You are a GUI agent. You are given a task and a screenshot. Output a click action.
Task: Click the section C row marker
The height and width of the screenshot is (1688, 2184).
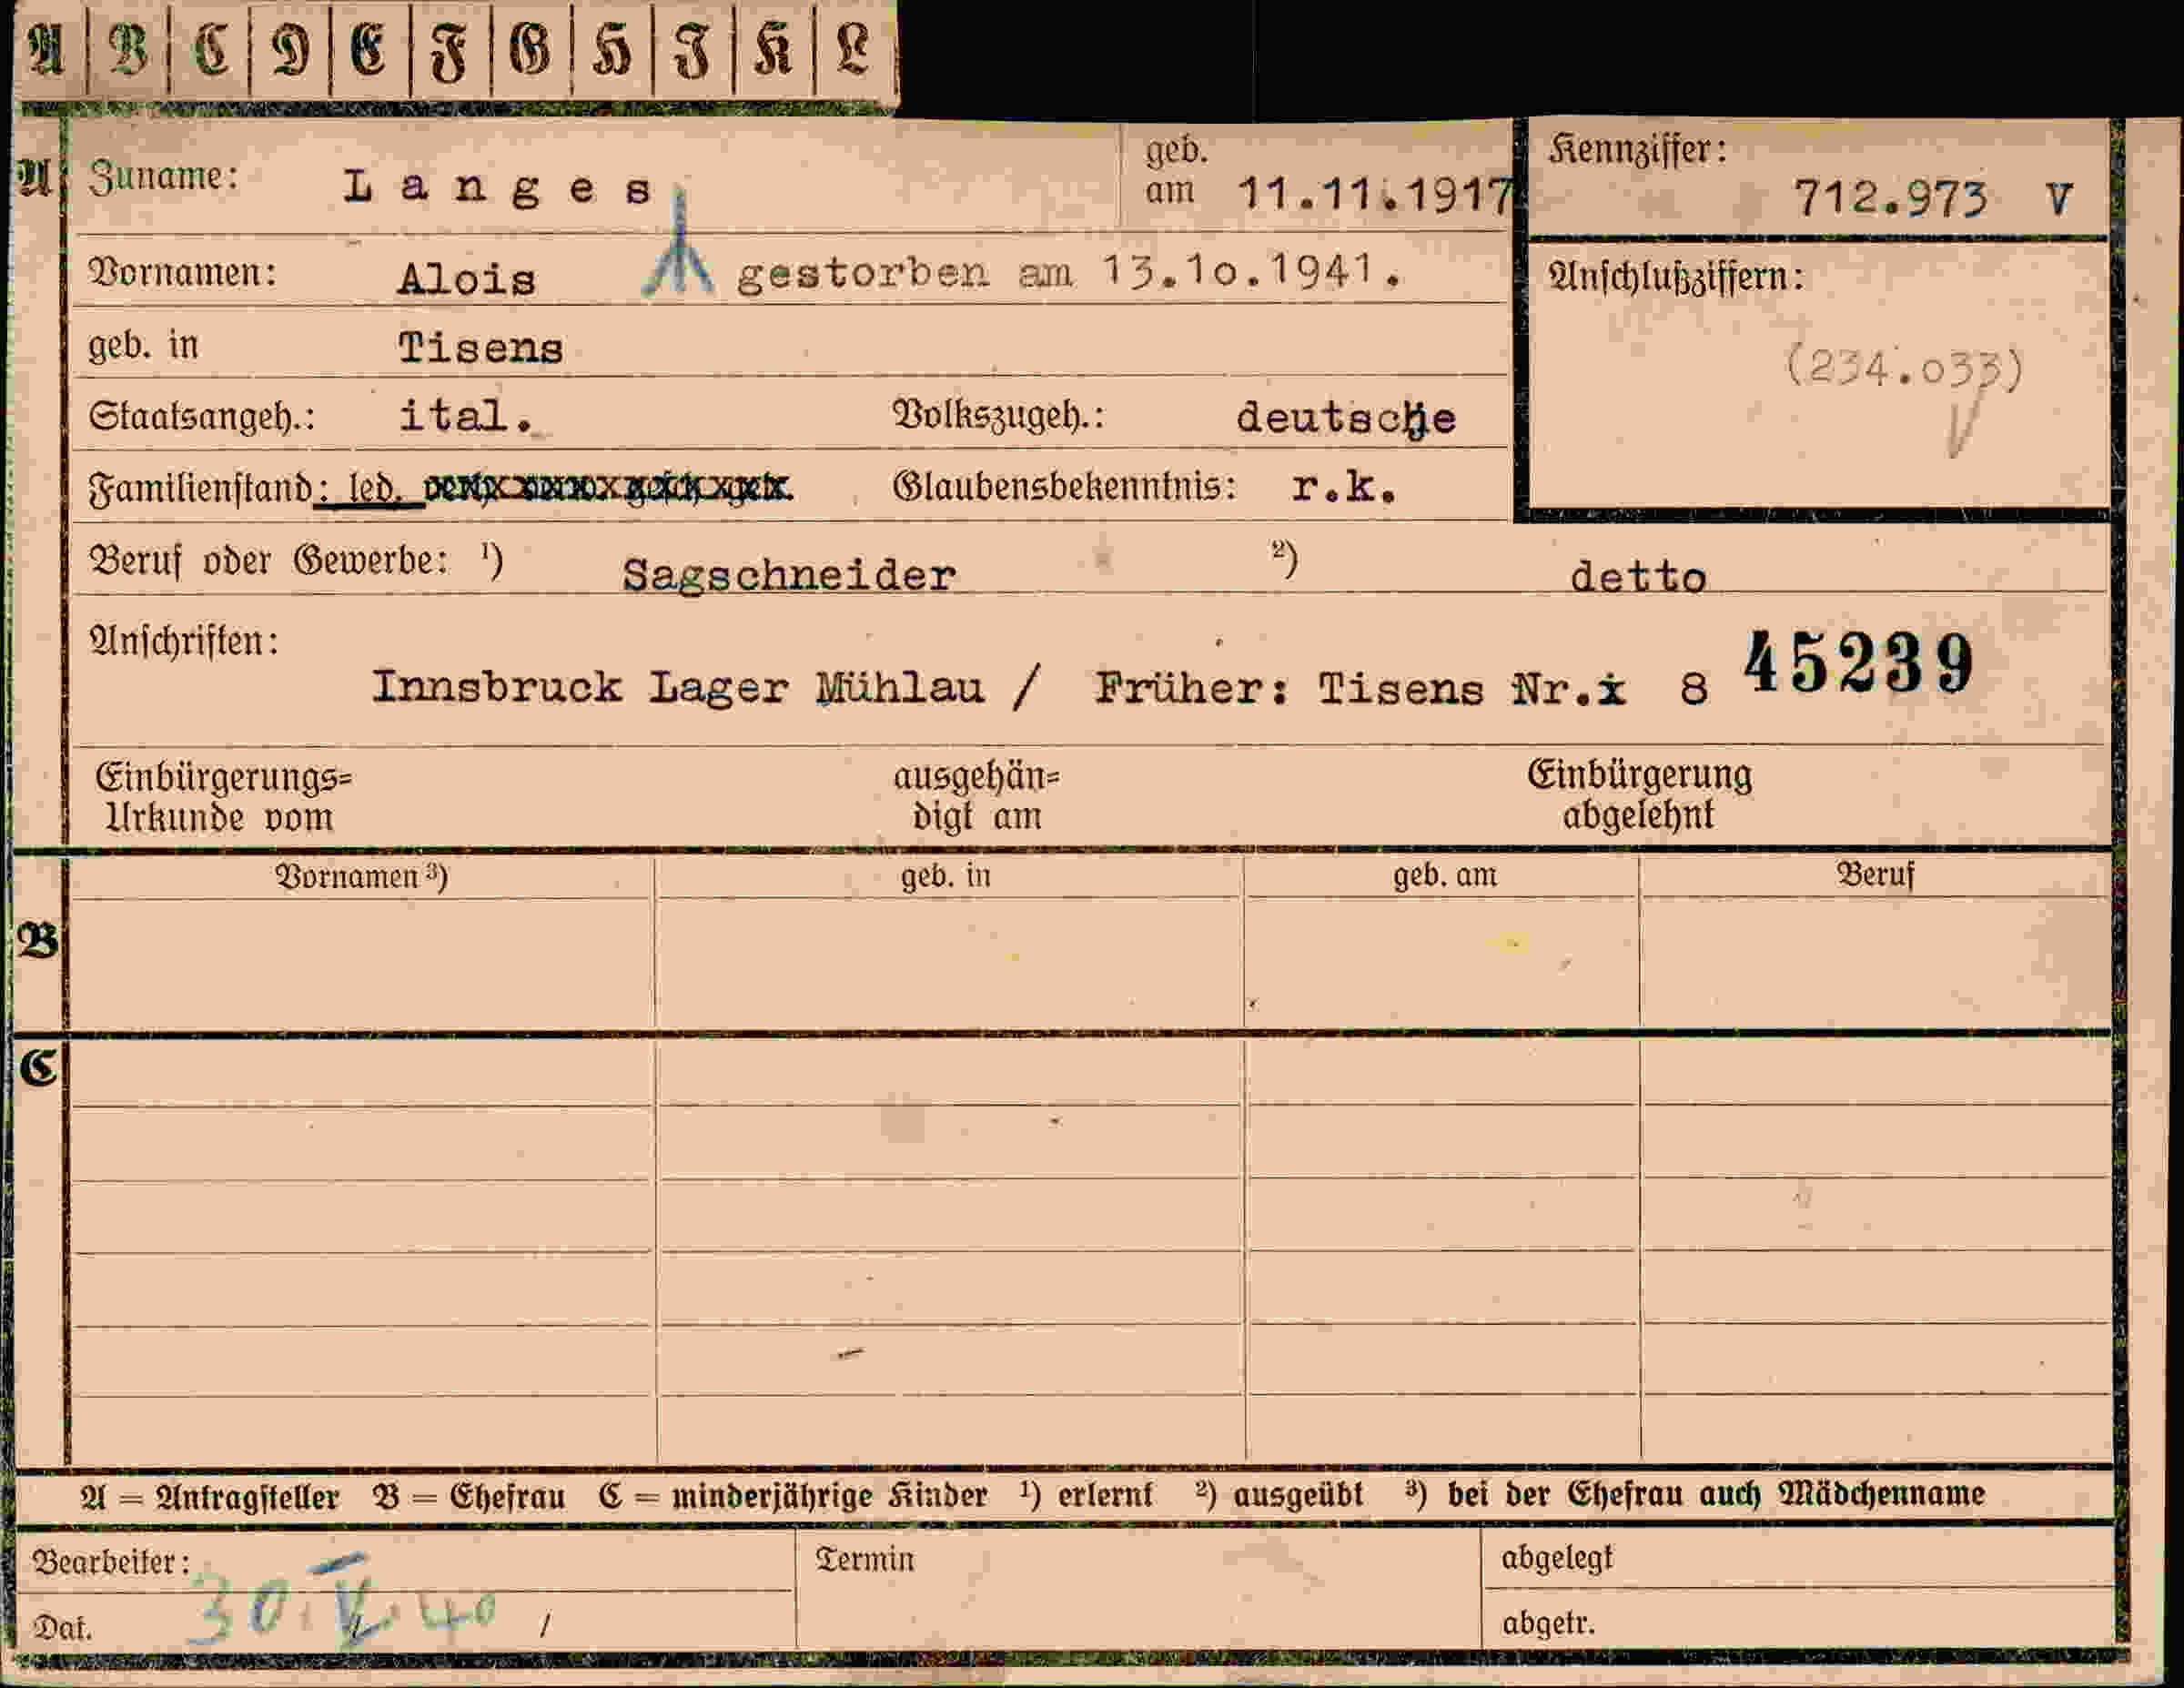tap(39, 1067)
